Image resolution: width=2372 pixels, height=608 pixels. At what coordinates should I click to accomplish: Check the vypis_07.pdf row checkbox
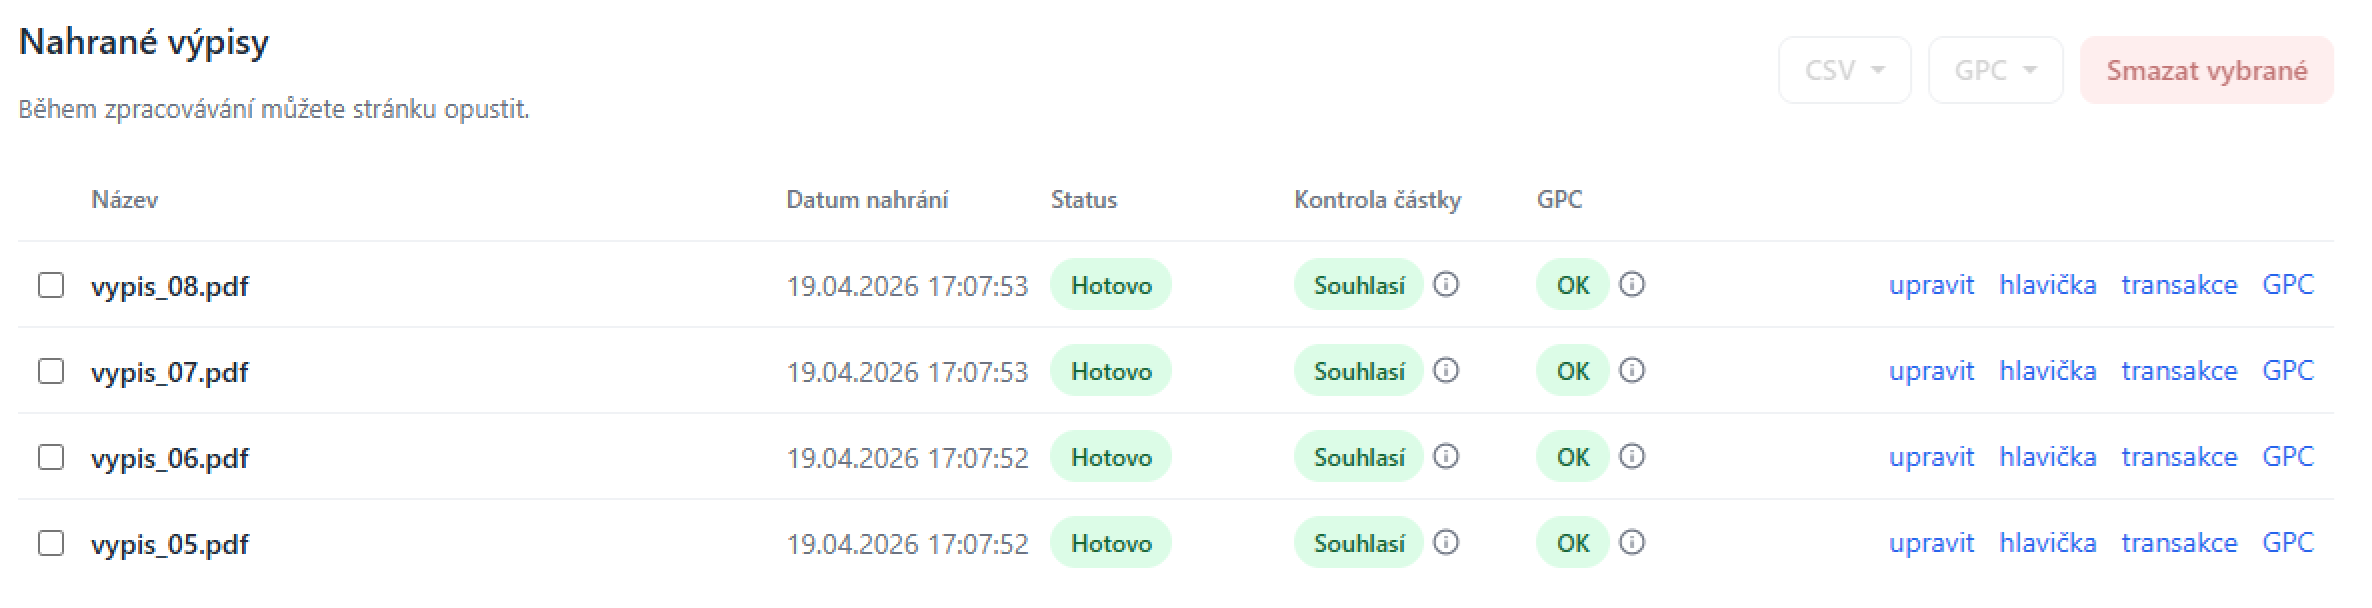click(x=51, y=371)
